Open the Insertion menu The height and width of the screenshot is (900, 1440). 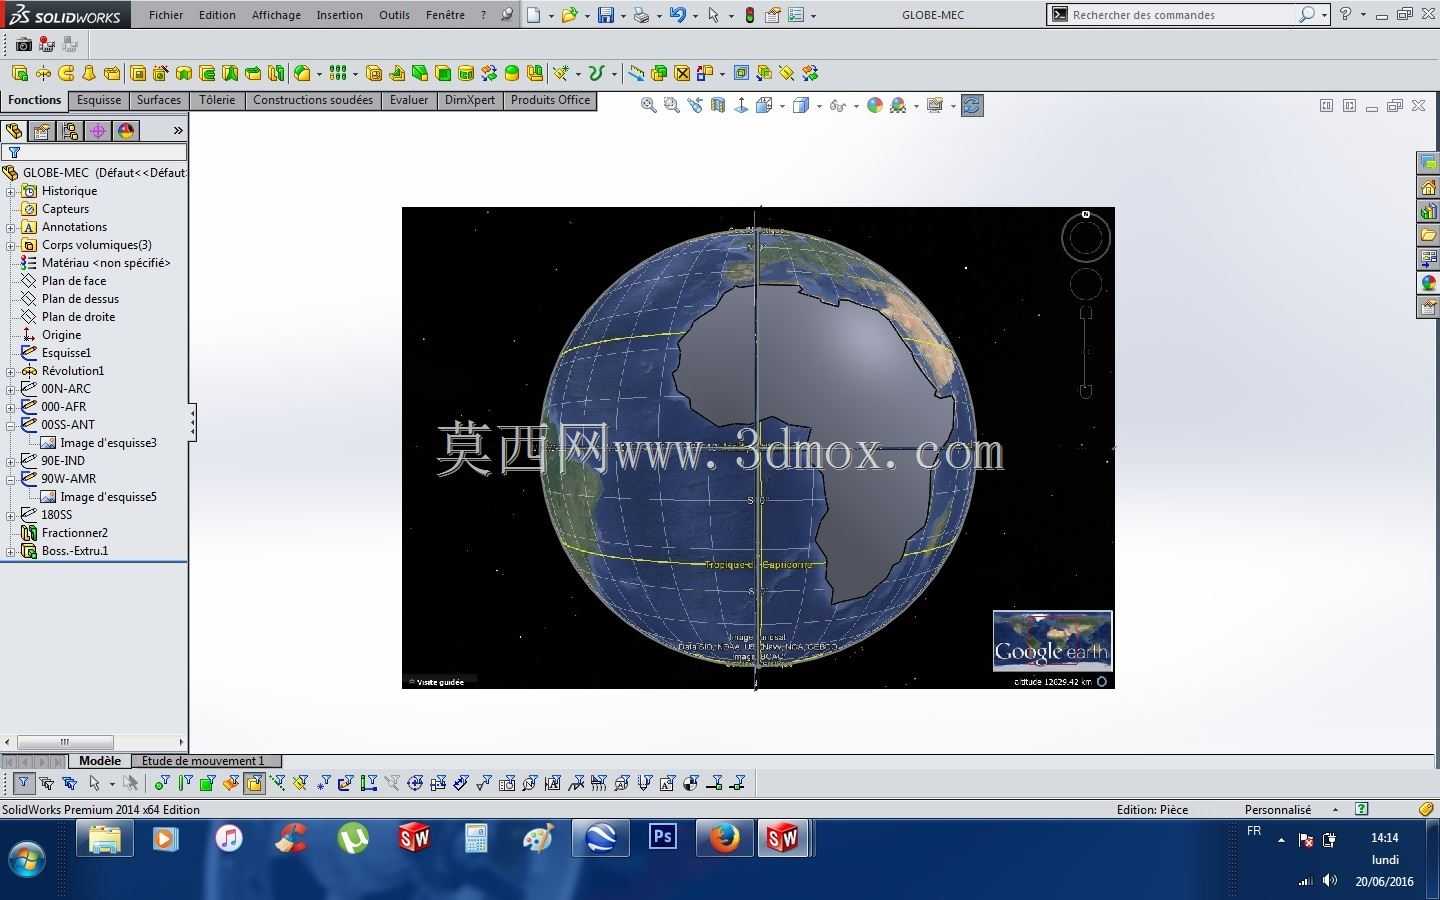coord(340,15)
